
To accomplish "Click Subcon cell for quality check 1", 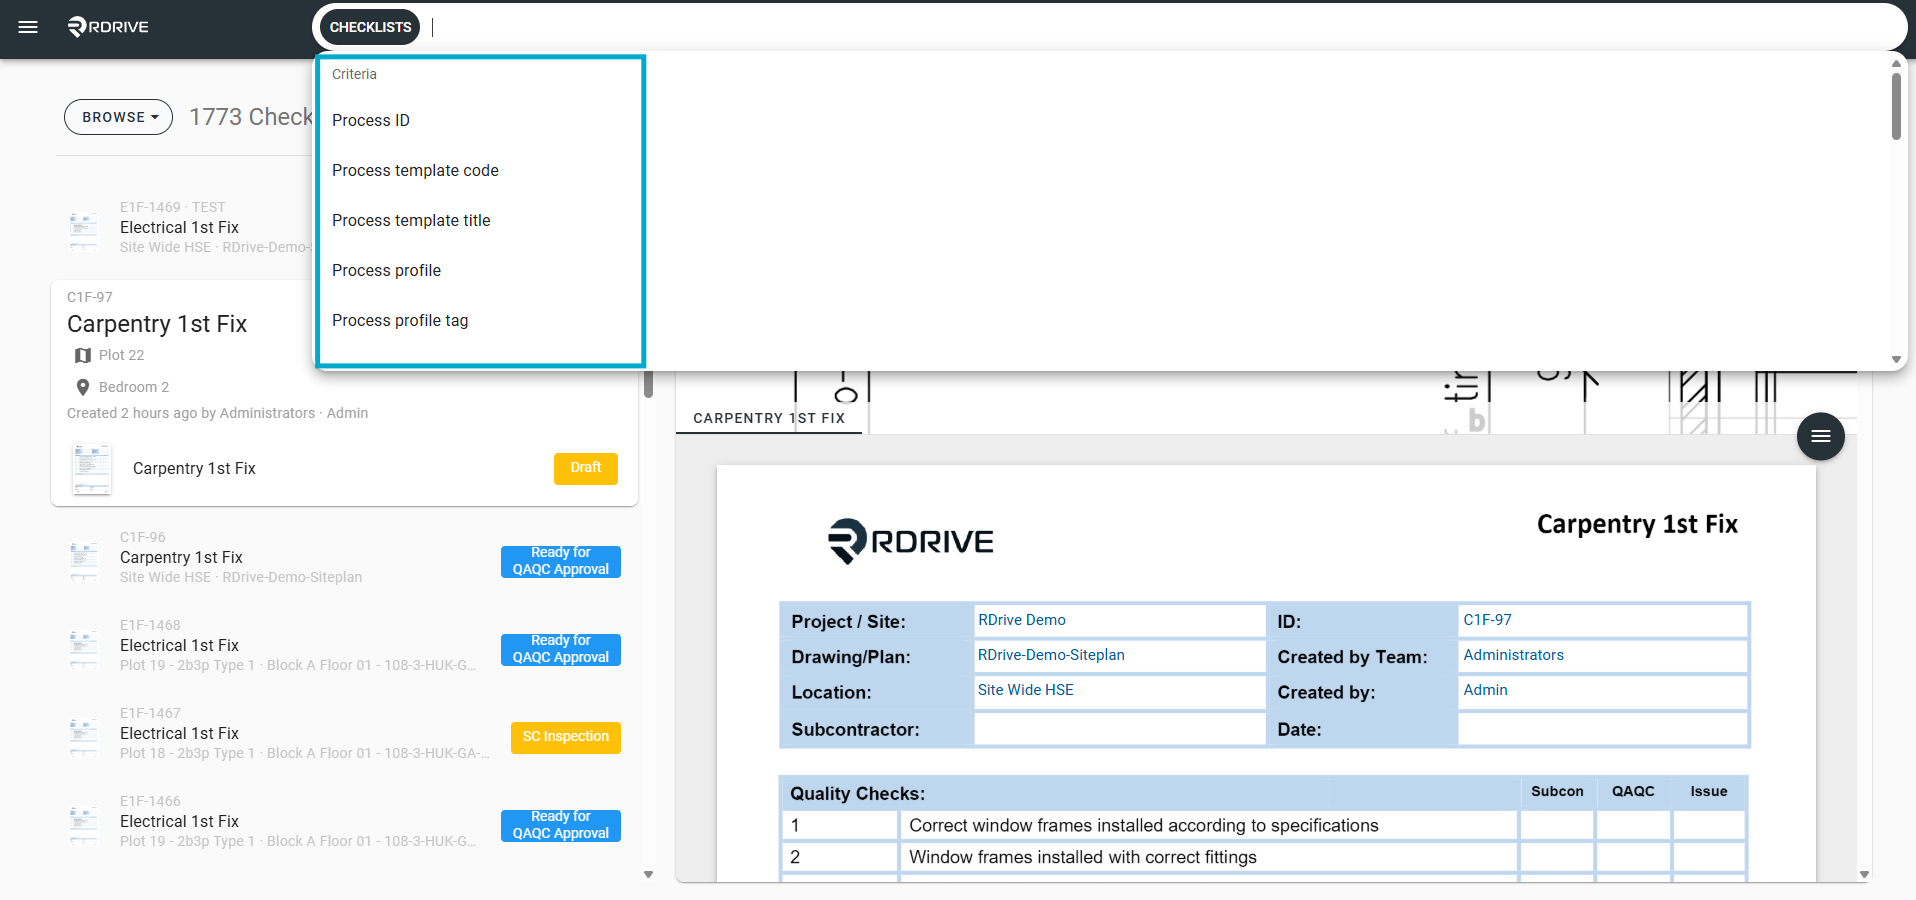I will click(1557, 825).
